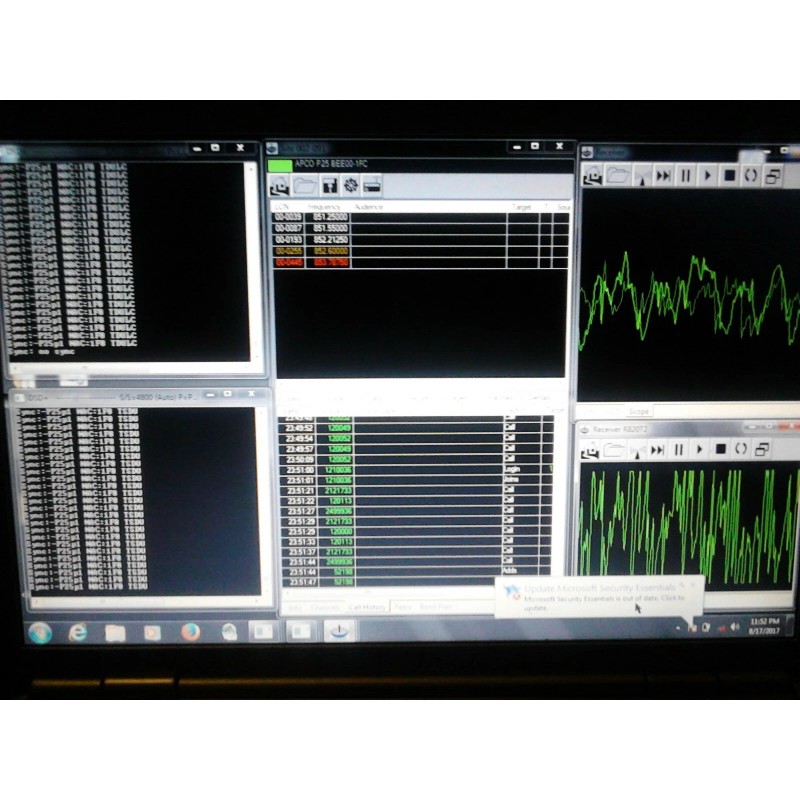Screen dimensions: 800x800
Task: Click the cascade windows icon in Receiver R820T2
Action: 762,449
